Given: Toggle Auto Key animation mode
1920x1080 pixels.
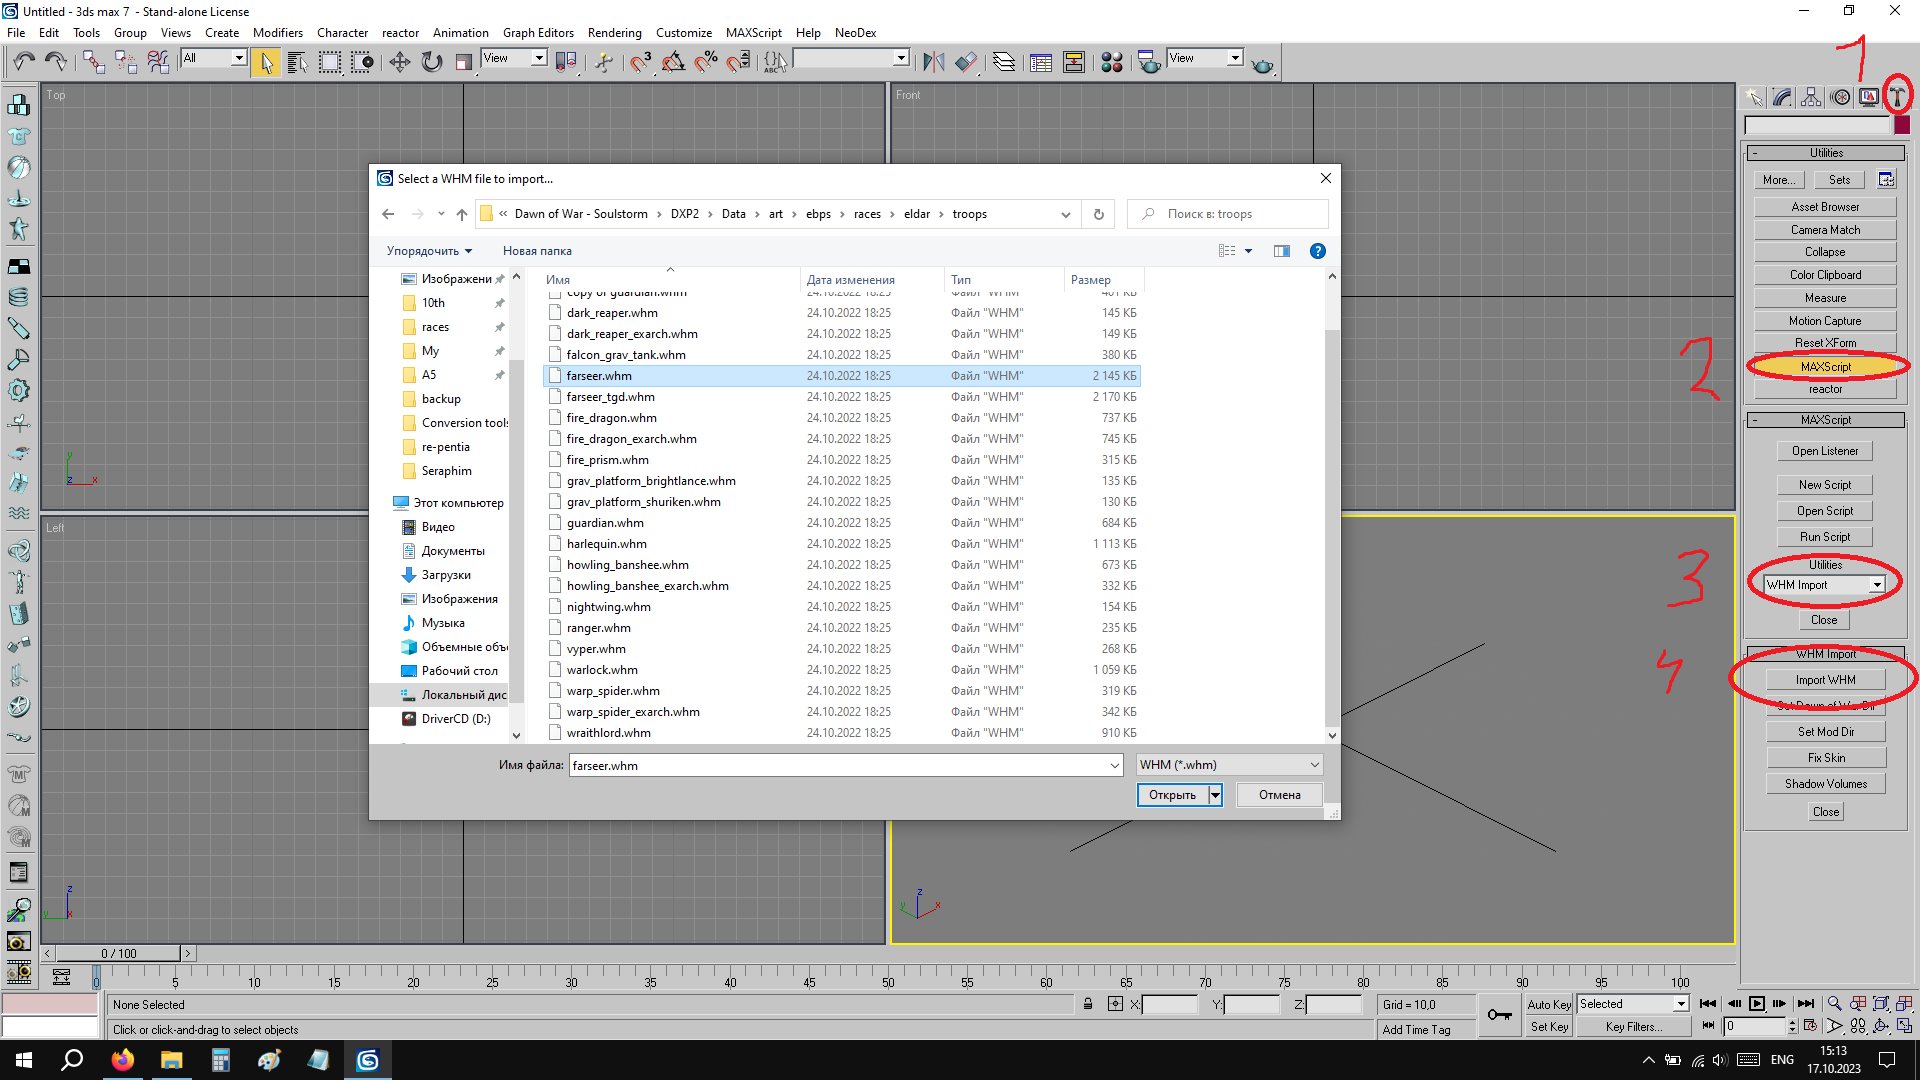Looking at the screenshot, I should coord(1549,1004).
